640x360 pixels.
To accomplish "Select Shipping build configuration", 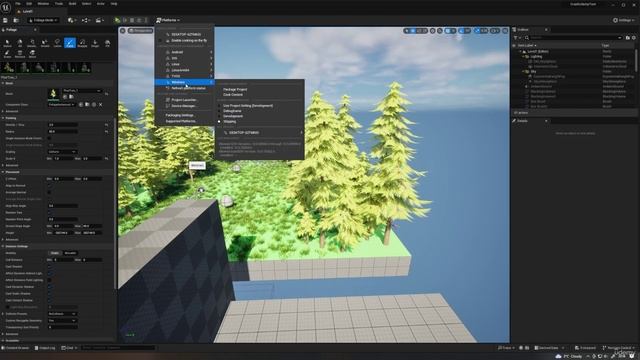I will 229,121.
